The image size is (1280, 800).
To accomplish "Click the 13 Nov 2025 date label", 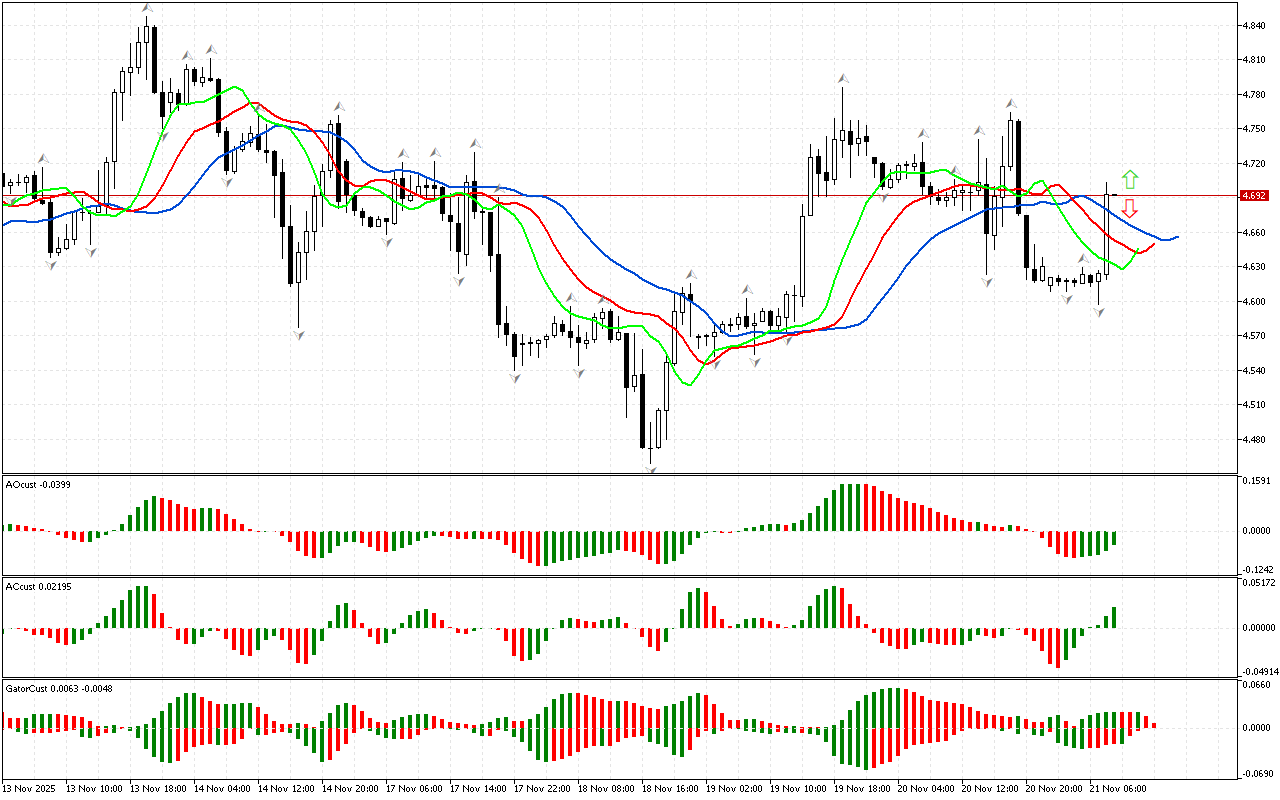I will pos(30,788).
